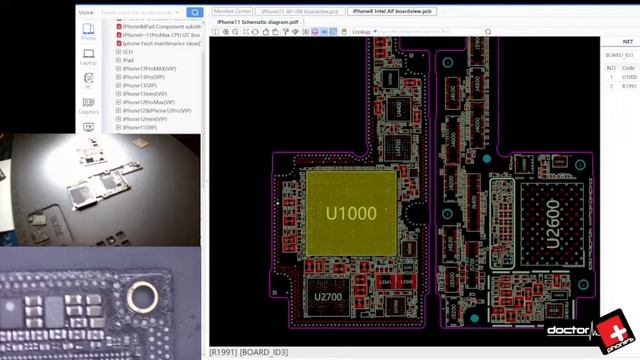The width and height of the screenshot is (640, 360).
Task: Toggle the blue arrow toolbar icon
Action: (324, 31)
